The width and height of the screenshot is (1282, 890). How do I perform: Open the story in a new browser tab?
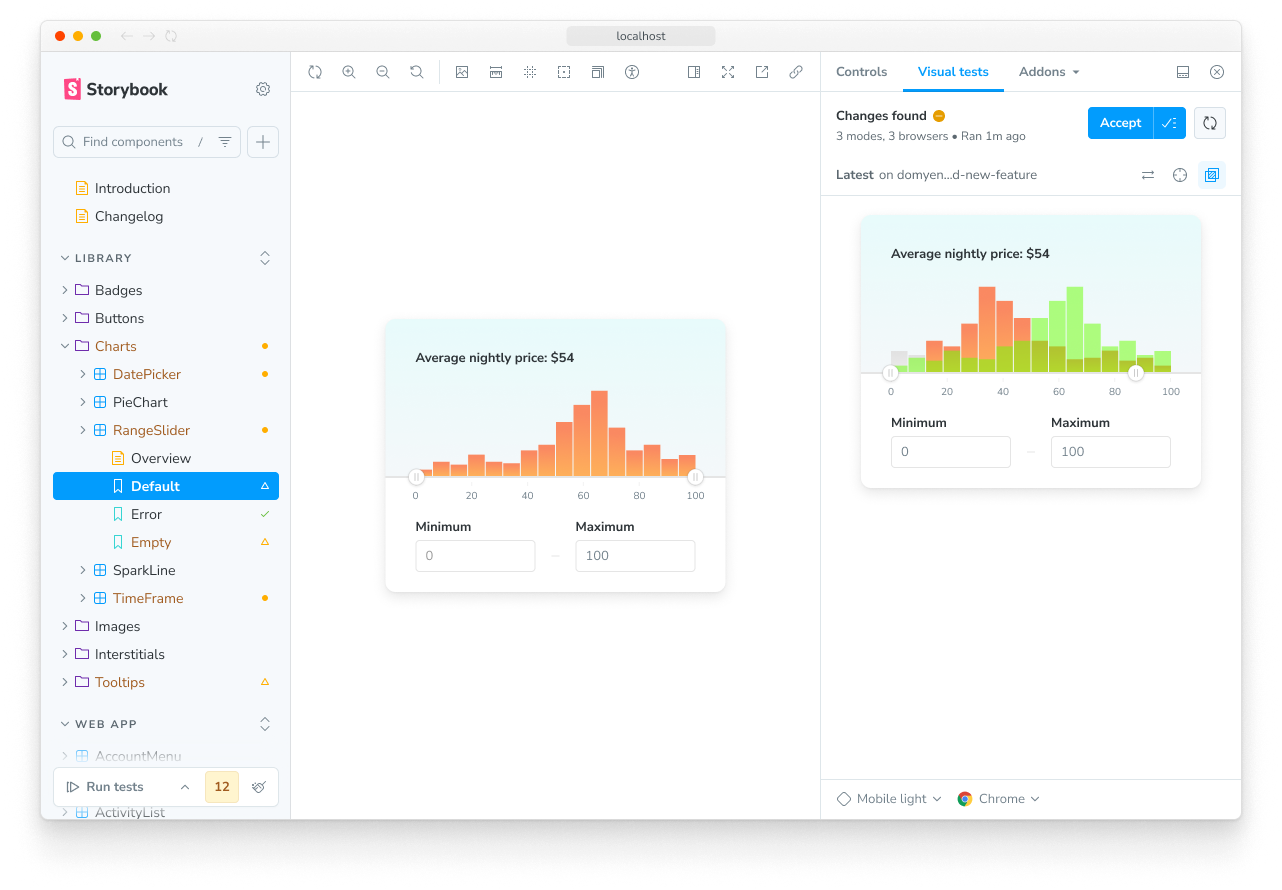coord(761,72)
